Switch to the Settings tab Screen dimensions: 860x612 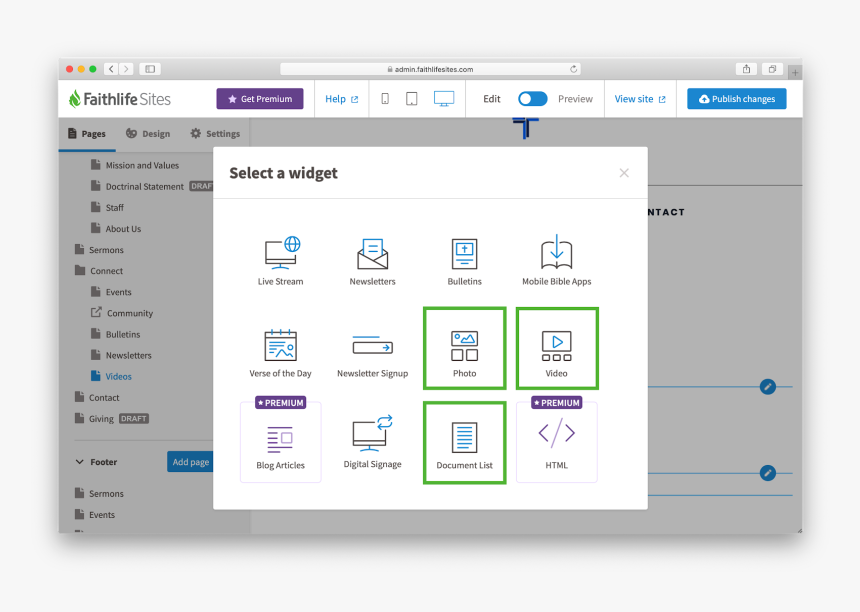click(215, 134)
